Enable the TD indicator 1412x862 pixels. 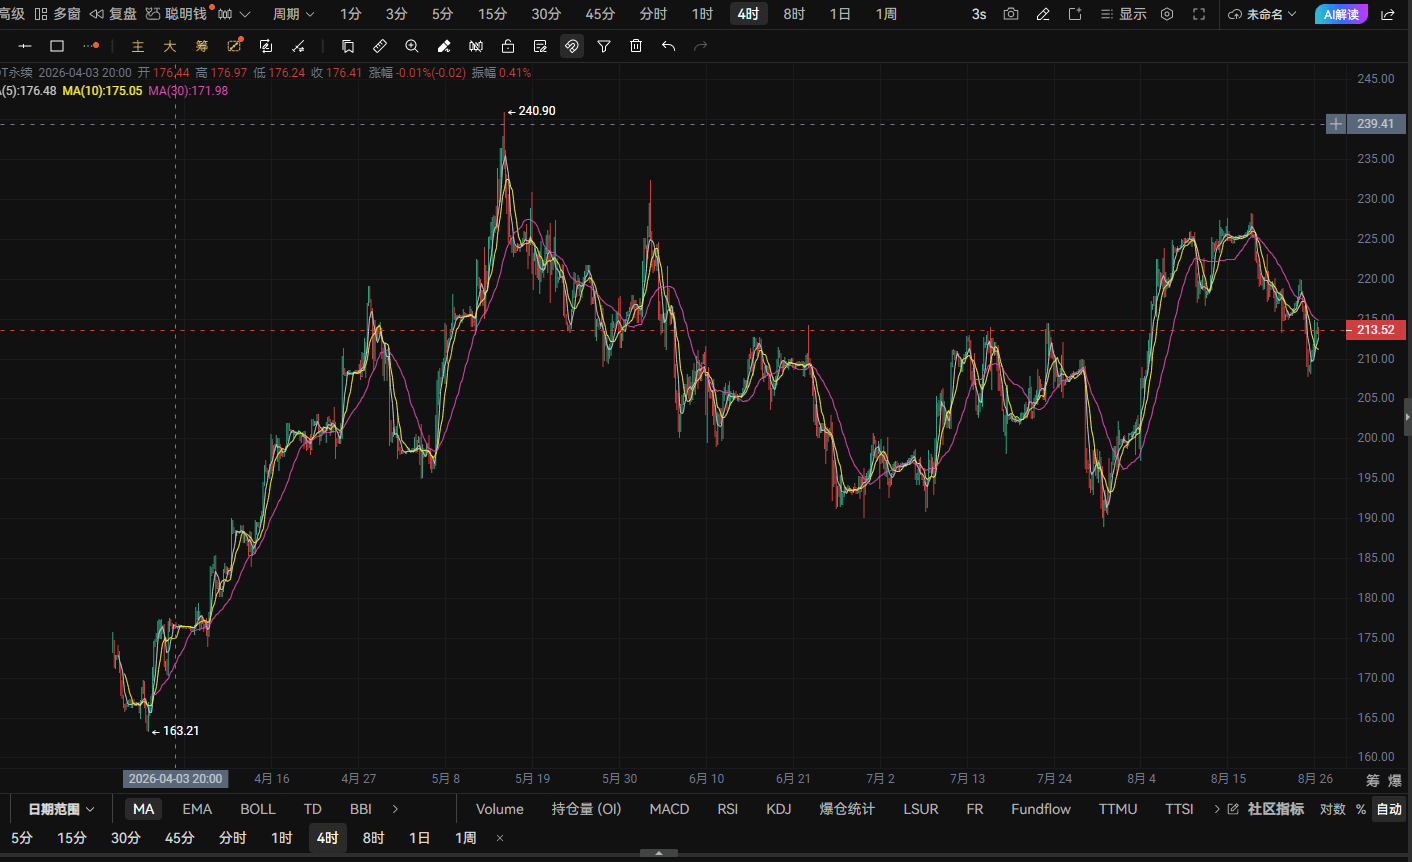[313, 809]
